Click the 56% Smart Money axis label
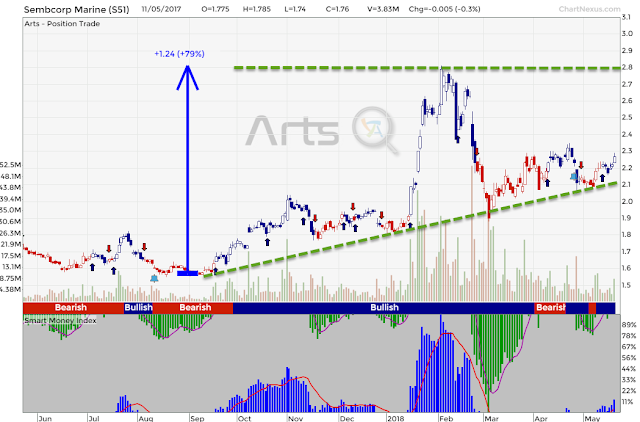The width and height of the screenshot is (640, 422). [629, 358]
